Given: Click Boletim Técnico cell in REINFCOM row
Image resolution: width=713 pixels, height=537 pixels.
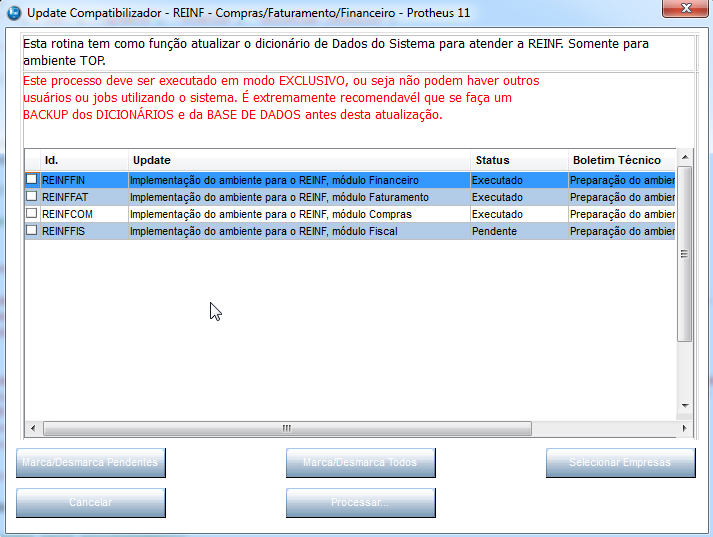Looking at the screenshot, I should coord(622,214).
